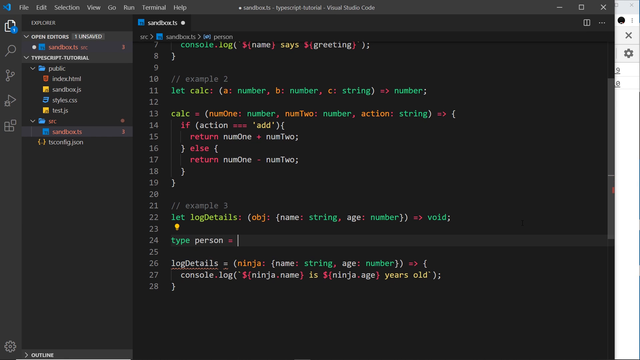Screen dimensions: 640x360
Task: Click the VS Code logo icon
Action: pyautogui.click(x=7, y=7)
